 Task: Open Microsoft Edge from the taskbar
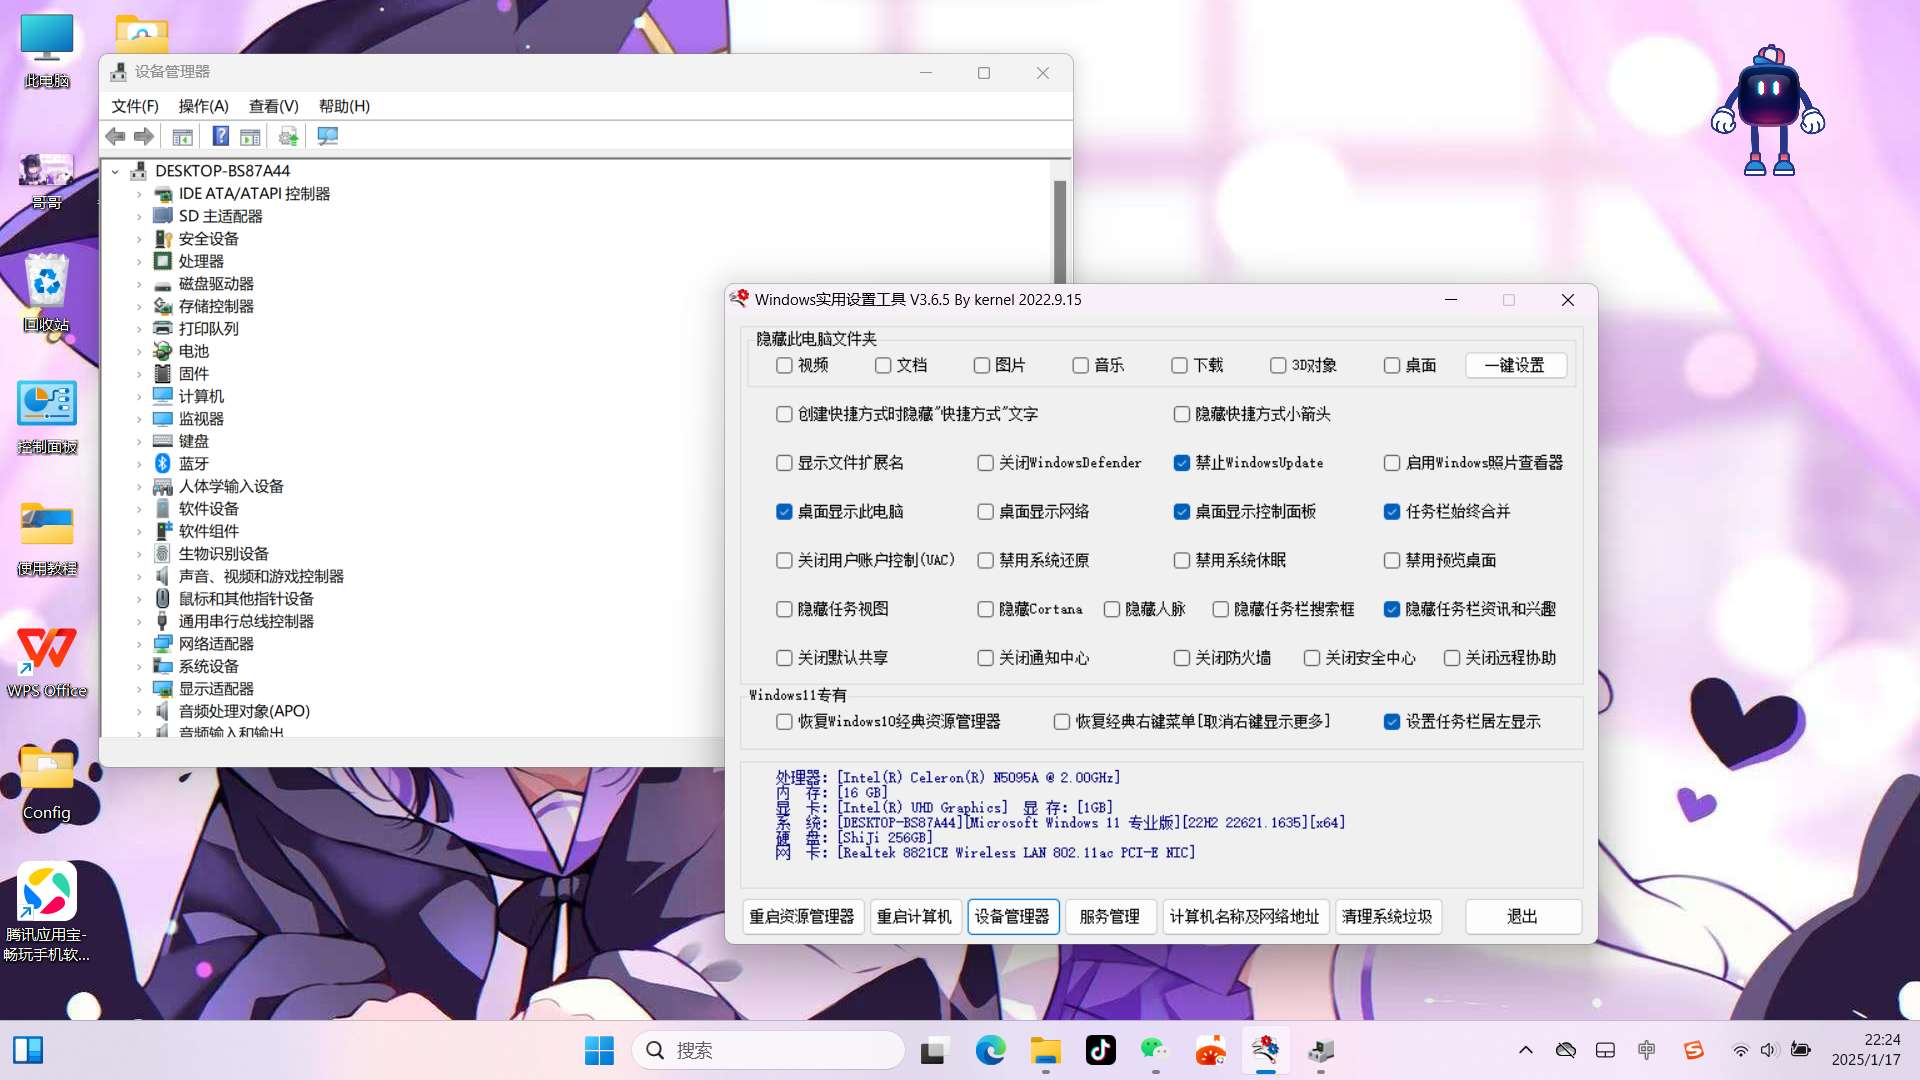990,1050
